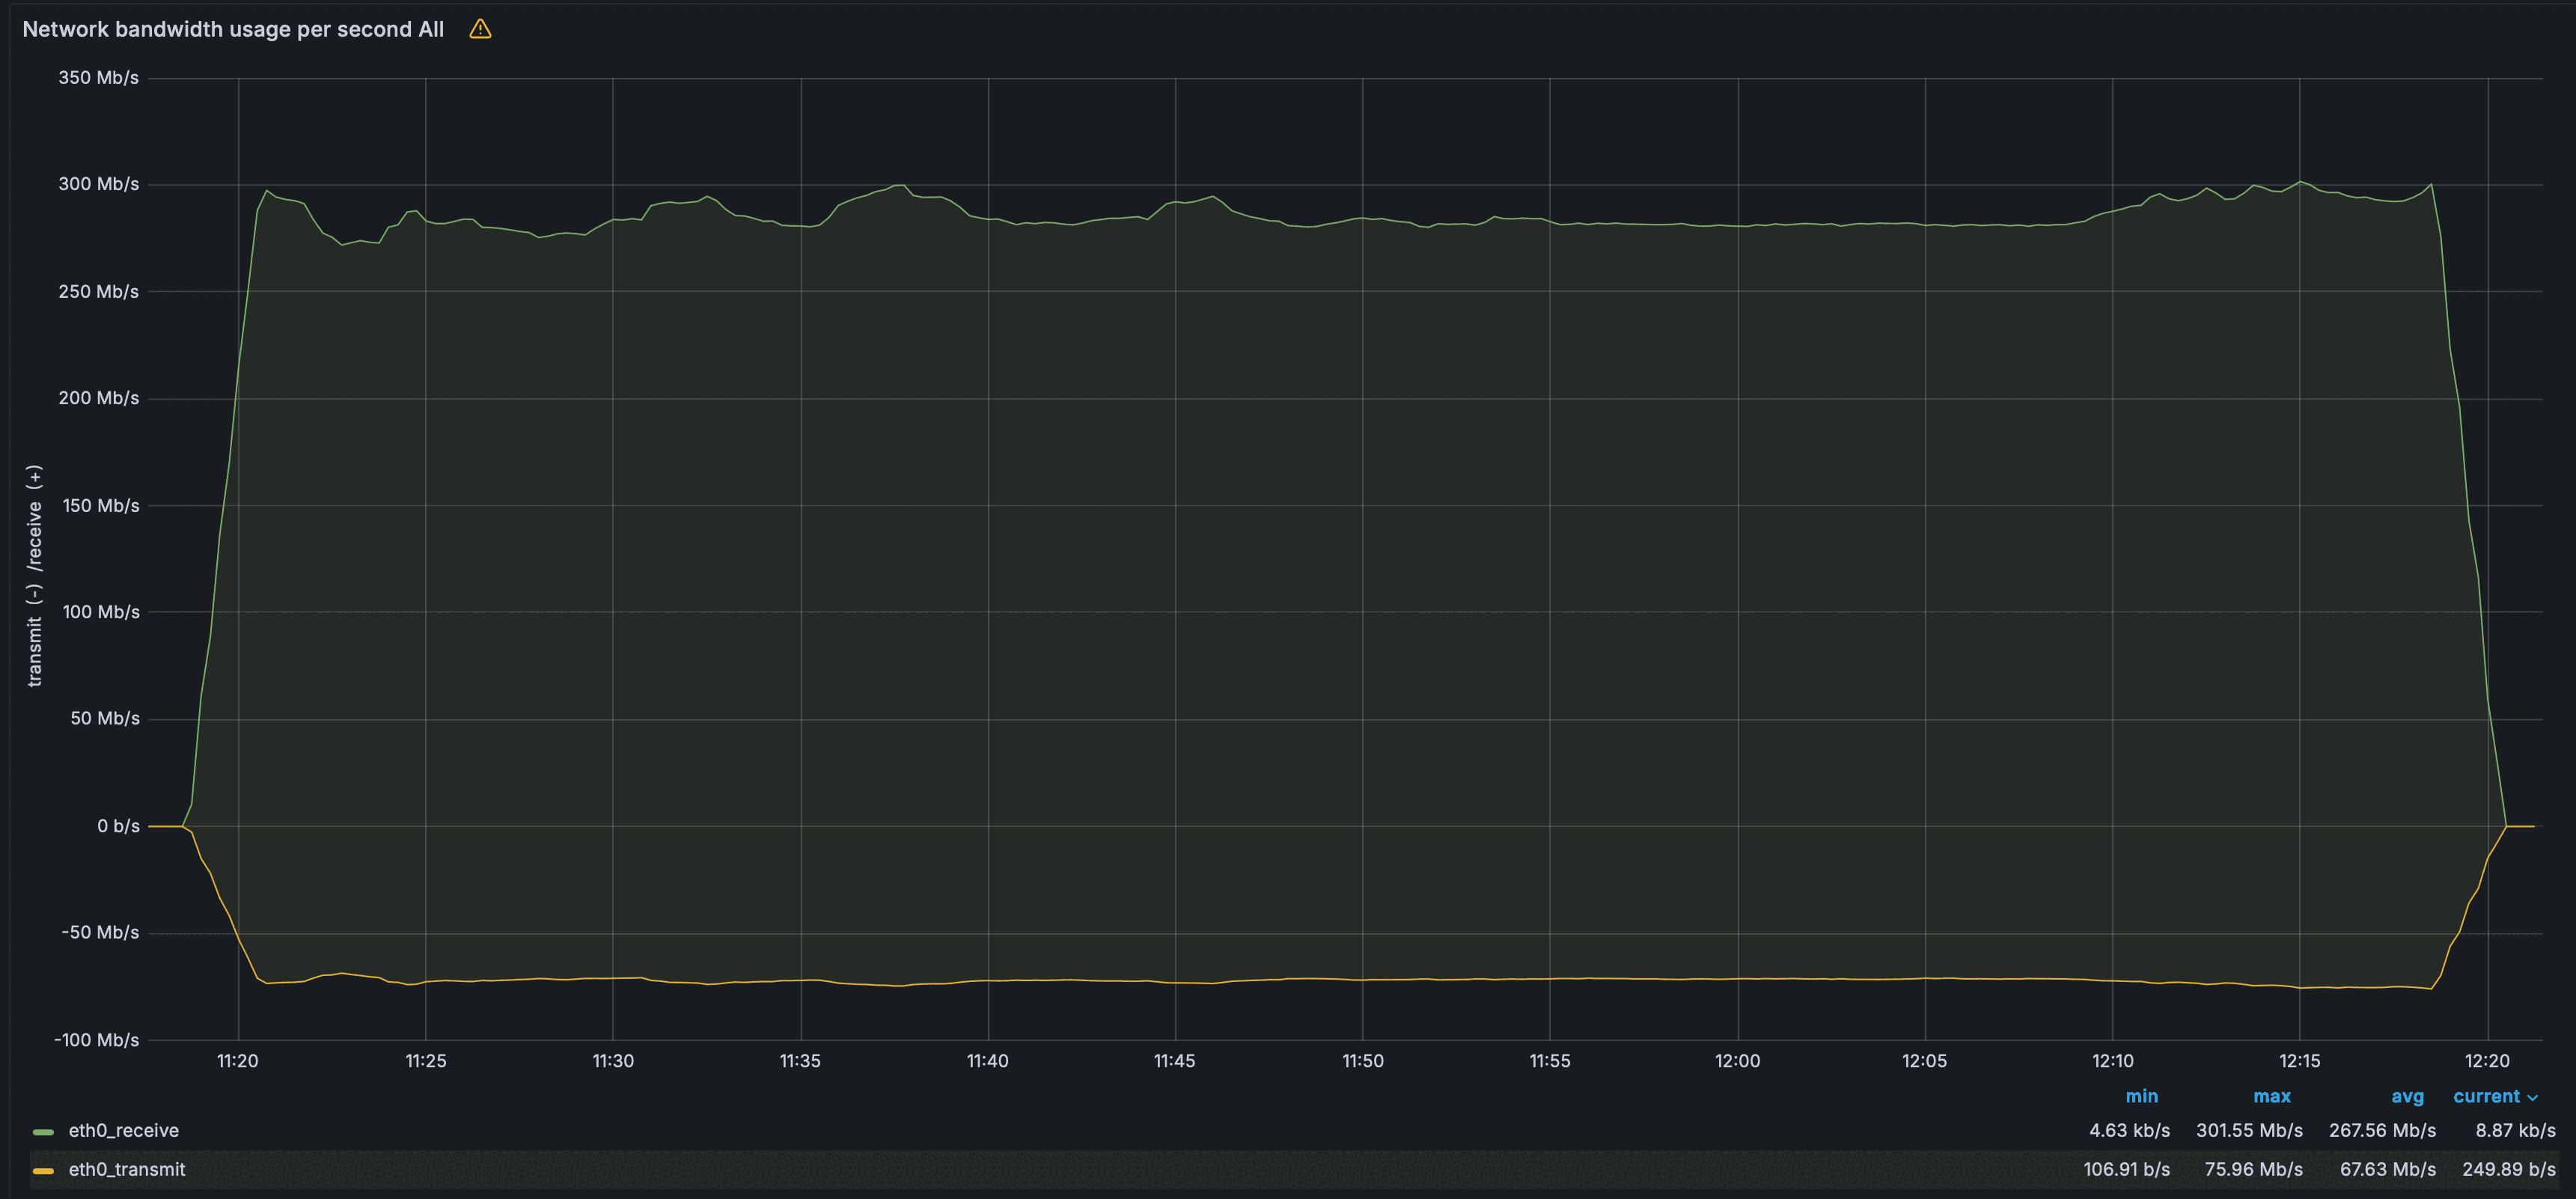This screenshot has width=2576, height=1199.
Task: Click the 12:20 time axis label
Action: [2486, 1061]
